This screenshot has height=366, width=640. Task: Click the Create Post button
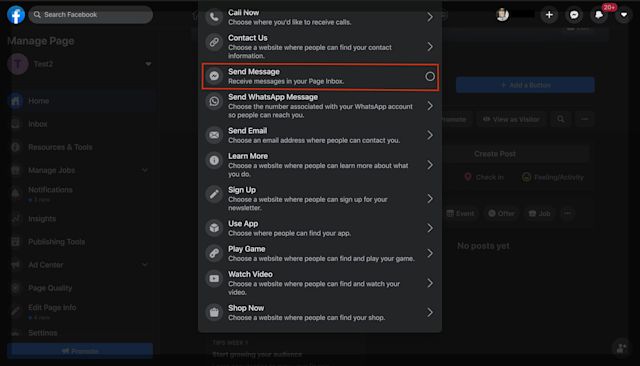[x=495, y=154]
